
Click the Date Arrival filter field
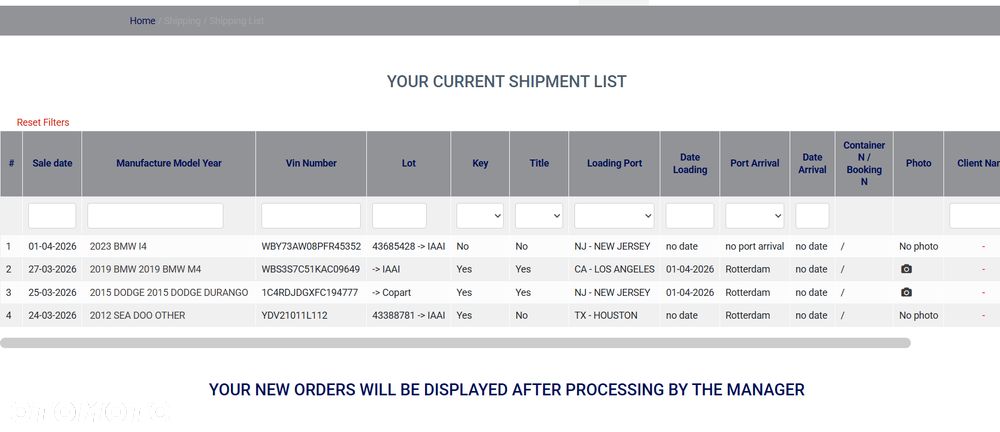[x=812, y=215]
